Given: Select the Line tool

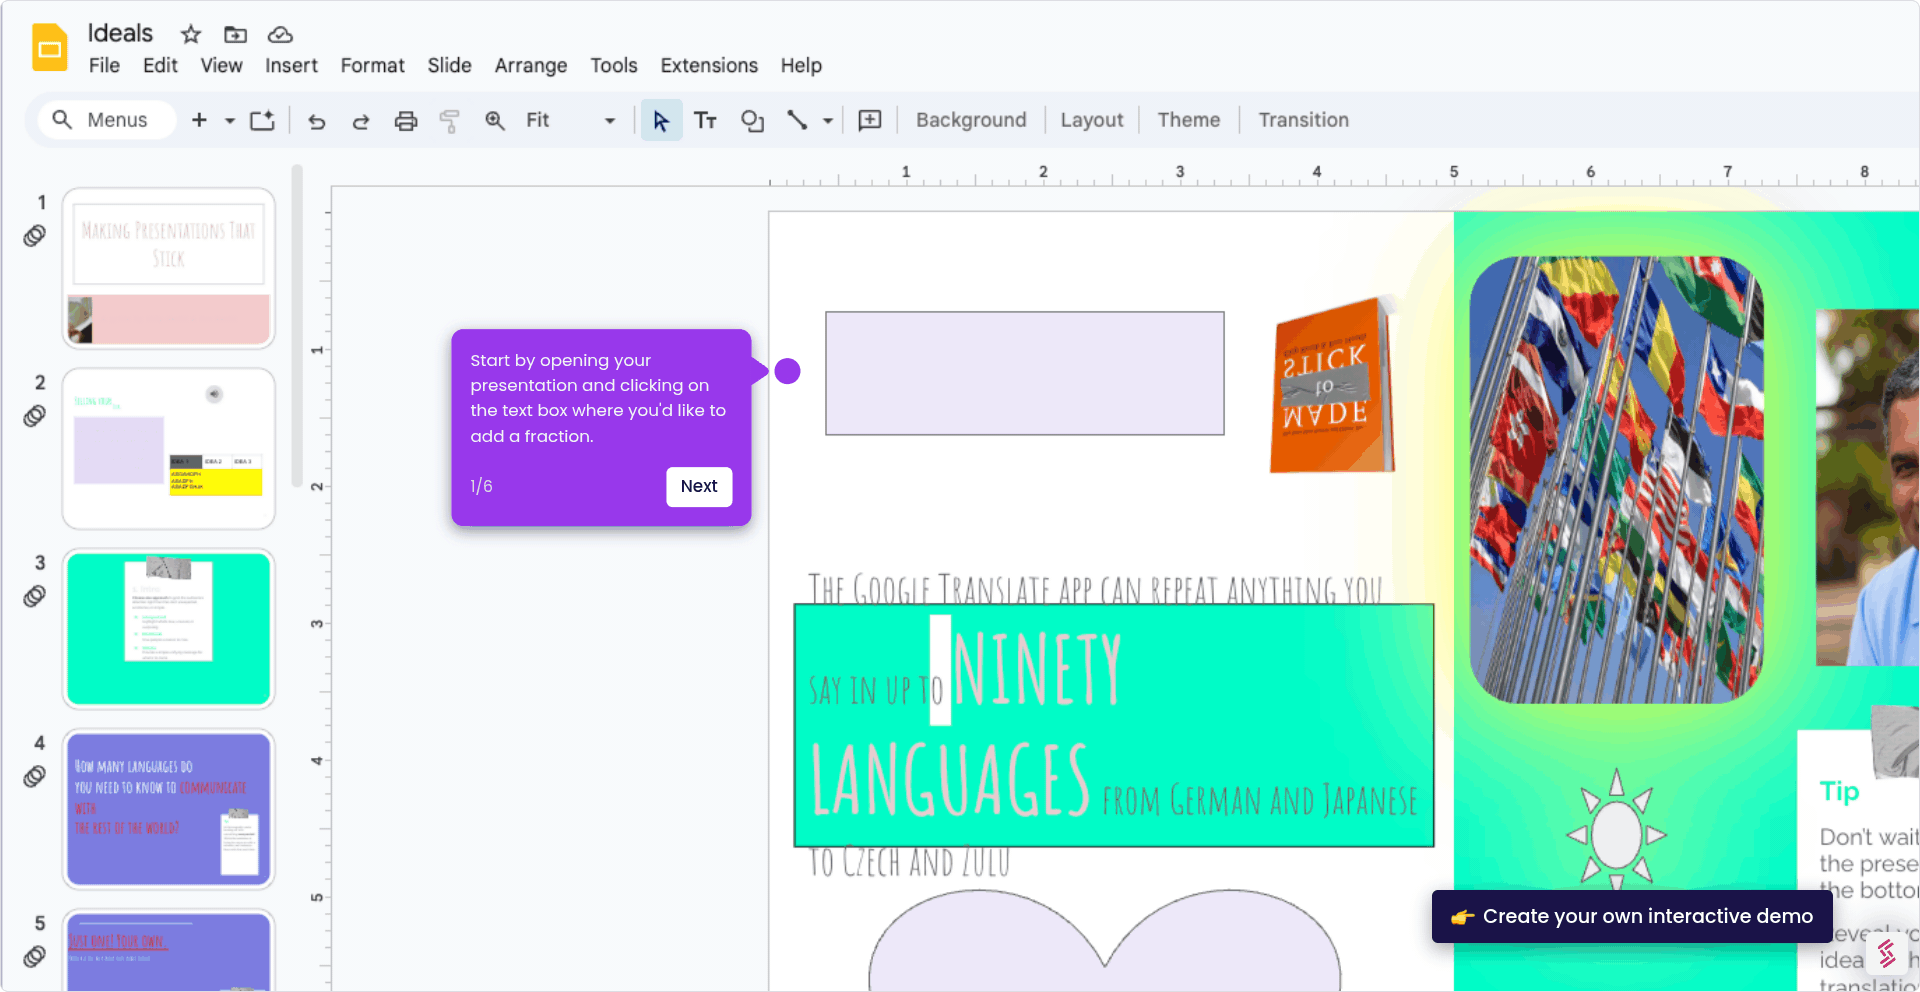Looking at the screenshot, I should point(797,120).
